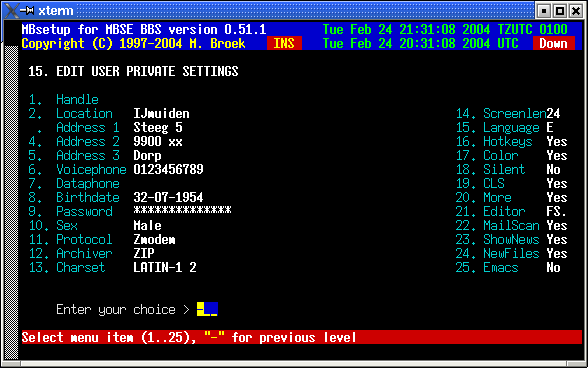Image resolution: width=588 pixels, height=368 pixels.
Task: Select menu item 1. Handle
Action: click(x=63, y=99)
